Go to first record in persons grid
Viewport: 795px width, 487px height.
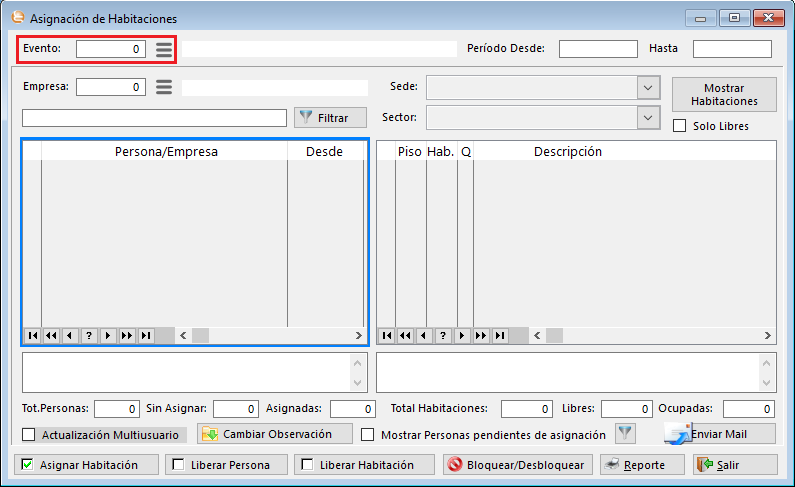point(33,336)
